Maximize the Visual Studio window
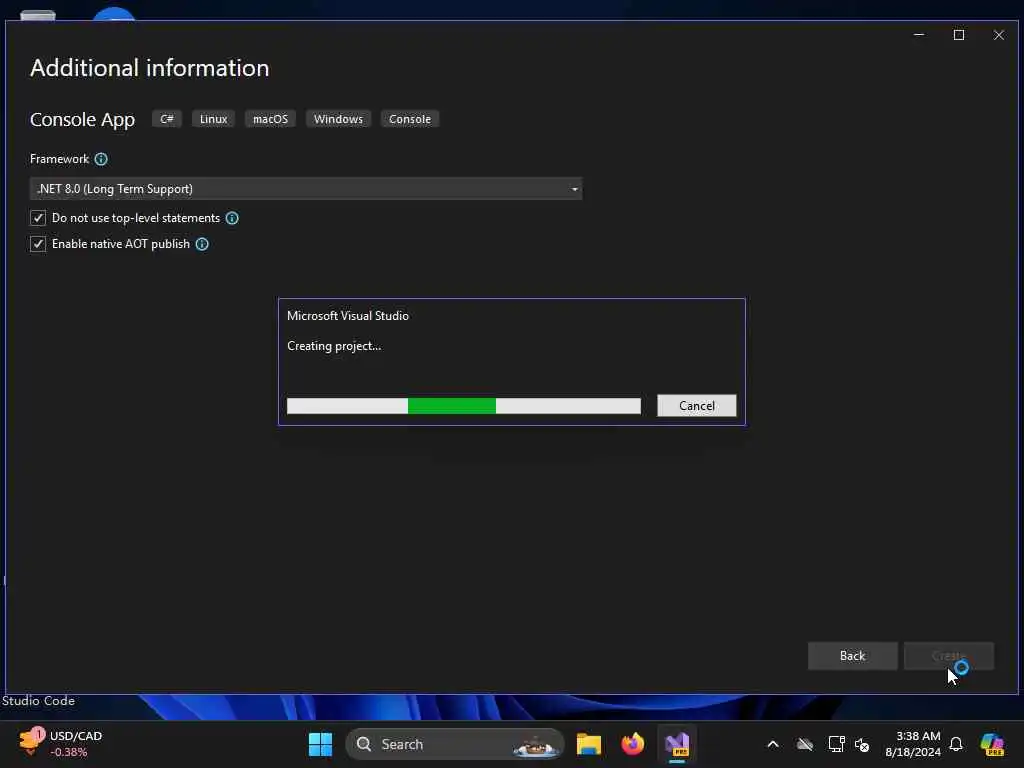This screenshot has height=768, width=1024. click(x=959, y=35)
